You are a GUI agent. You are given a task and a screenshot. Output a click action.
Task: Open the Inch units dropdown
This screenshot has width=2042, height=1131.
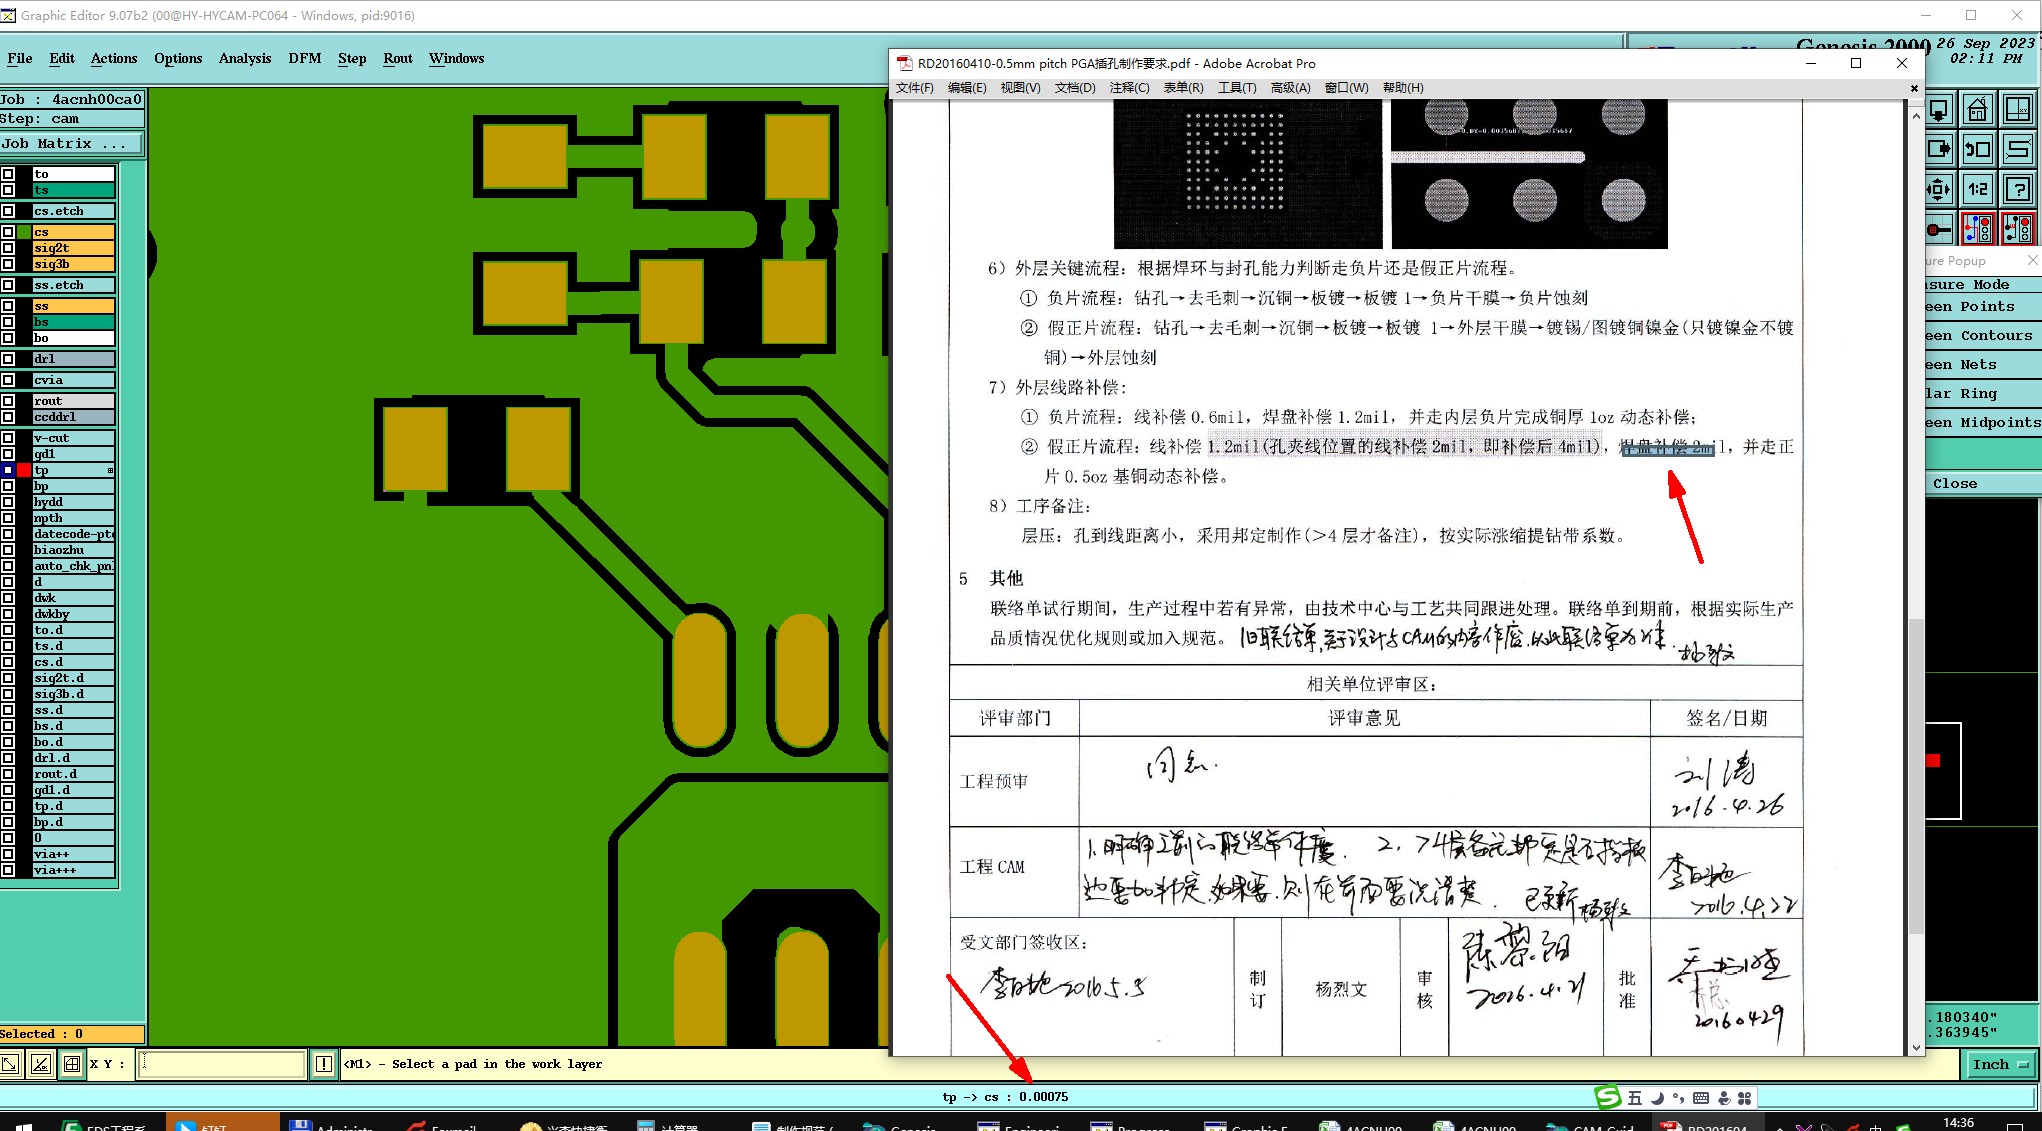pyautogui.click(x=2000, y=1064)
